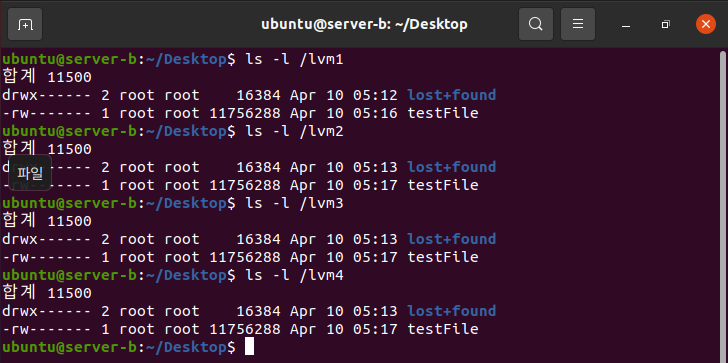Click lost+found in the /lvm1 listing
728x363 pixels.
[x=452, y=95]
